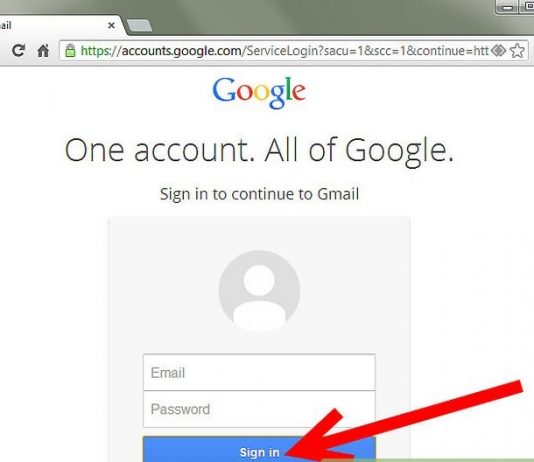Viewport: 534px width, 462px height.
Task: Click the blue Sign in button
Action: (259, 449)
